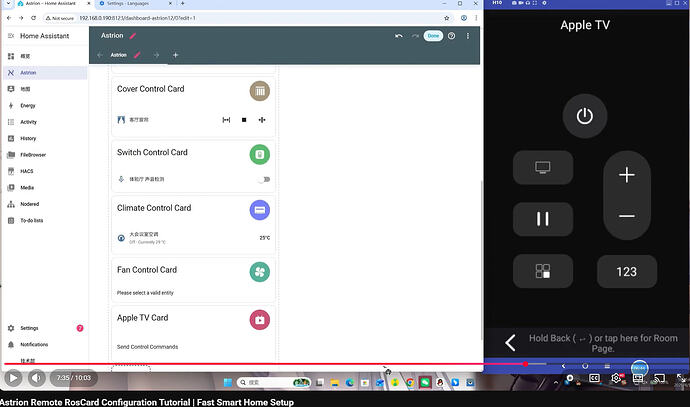Tap 'Hold Back or tap here for Room Page'

click(x=603, y=343)
